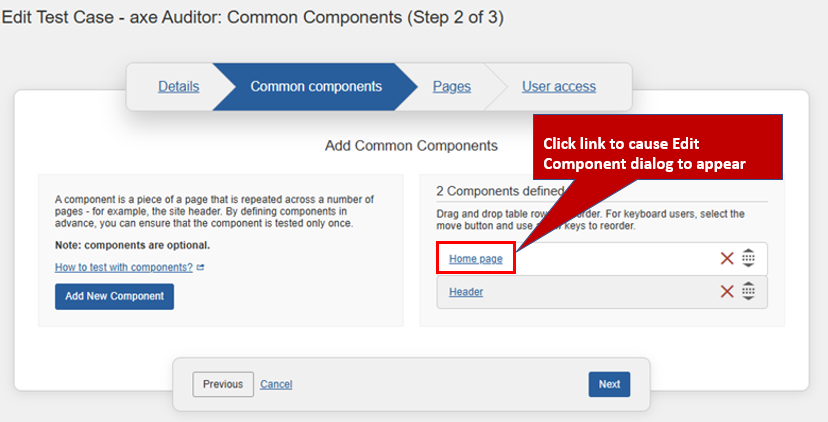
Task: Click the move handle for Home page
Action: click(748, 259)
